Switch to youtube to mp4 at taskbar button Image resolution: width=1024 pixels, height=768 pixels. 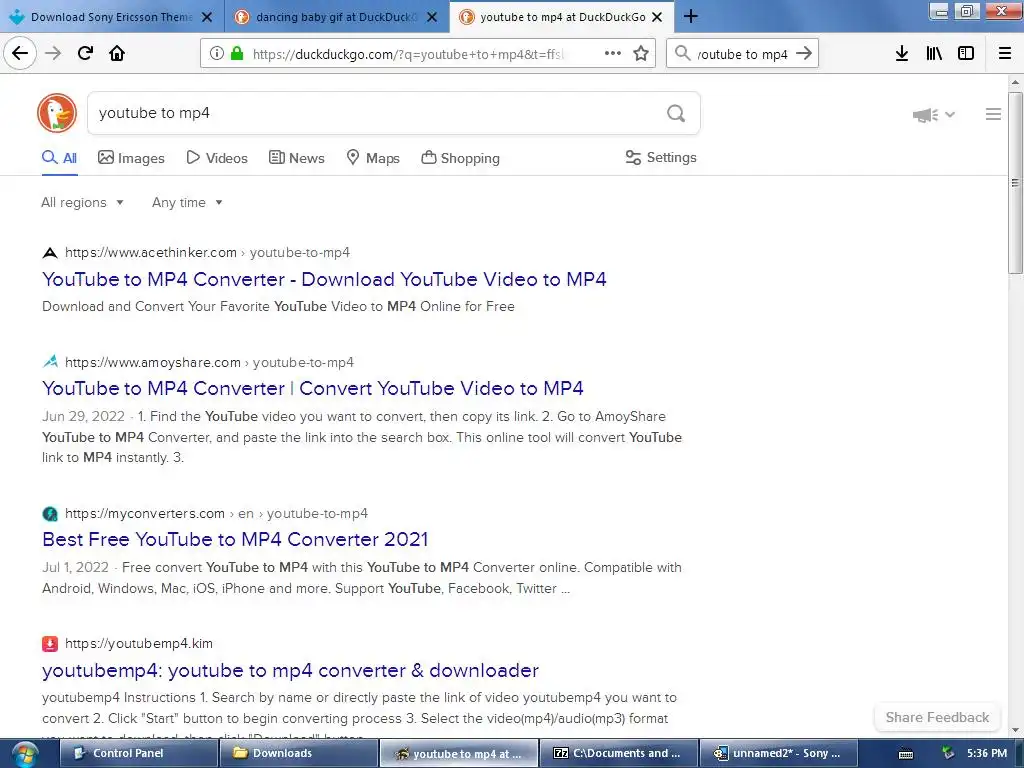[458, 754]
